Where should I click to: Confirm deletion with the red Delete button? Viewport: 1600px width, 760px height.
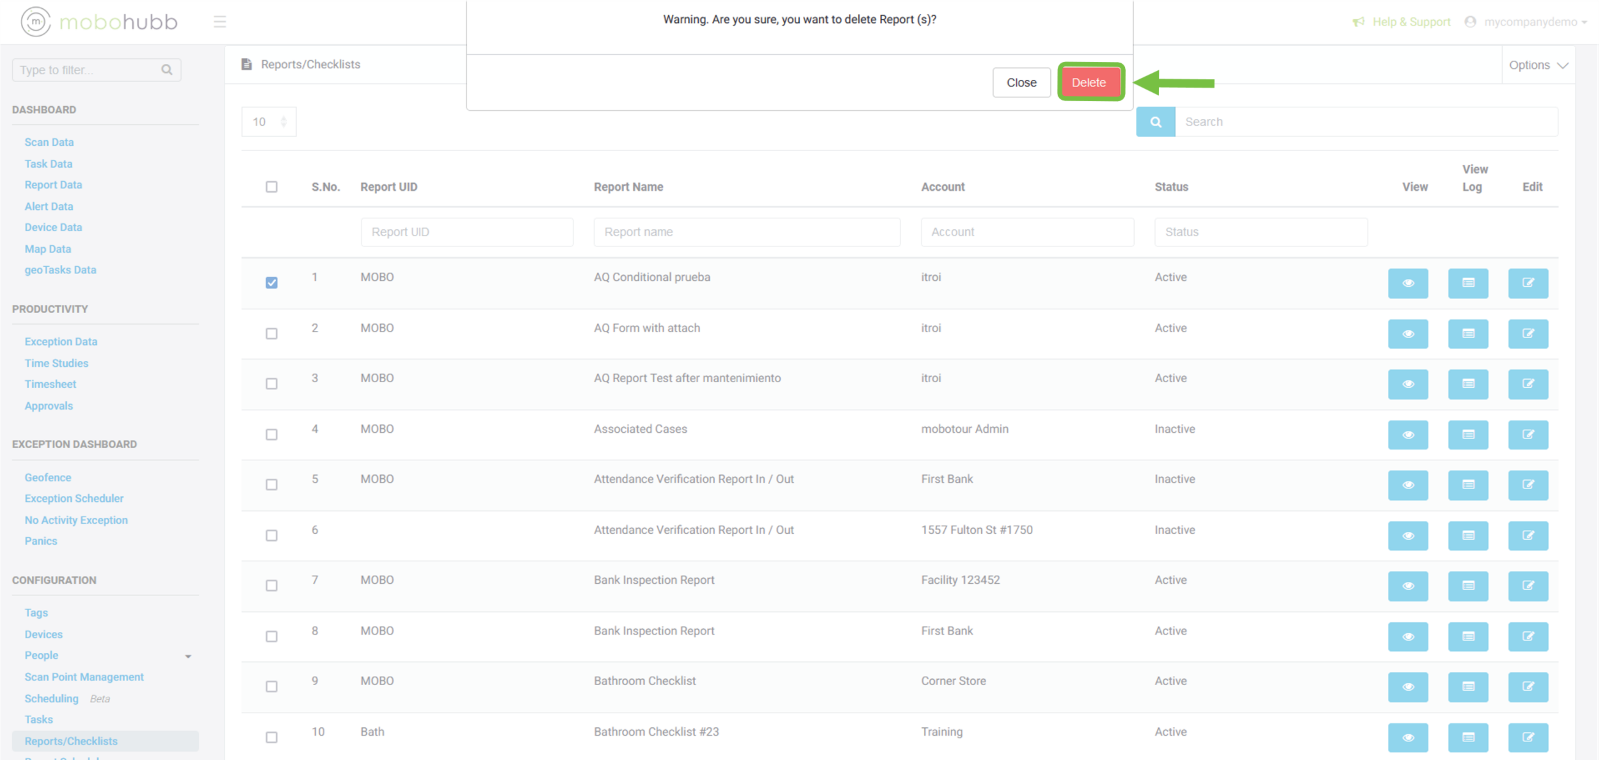coord(1089,83)
